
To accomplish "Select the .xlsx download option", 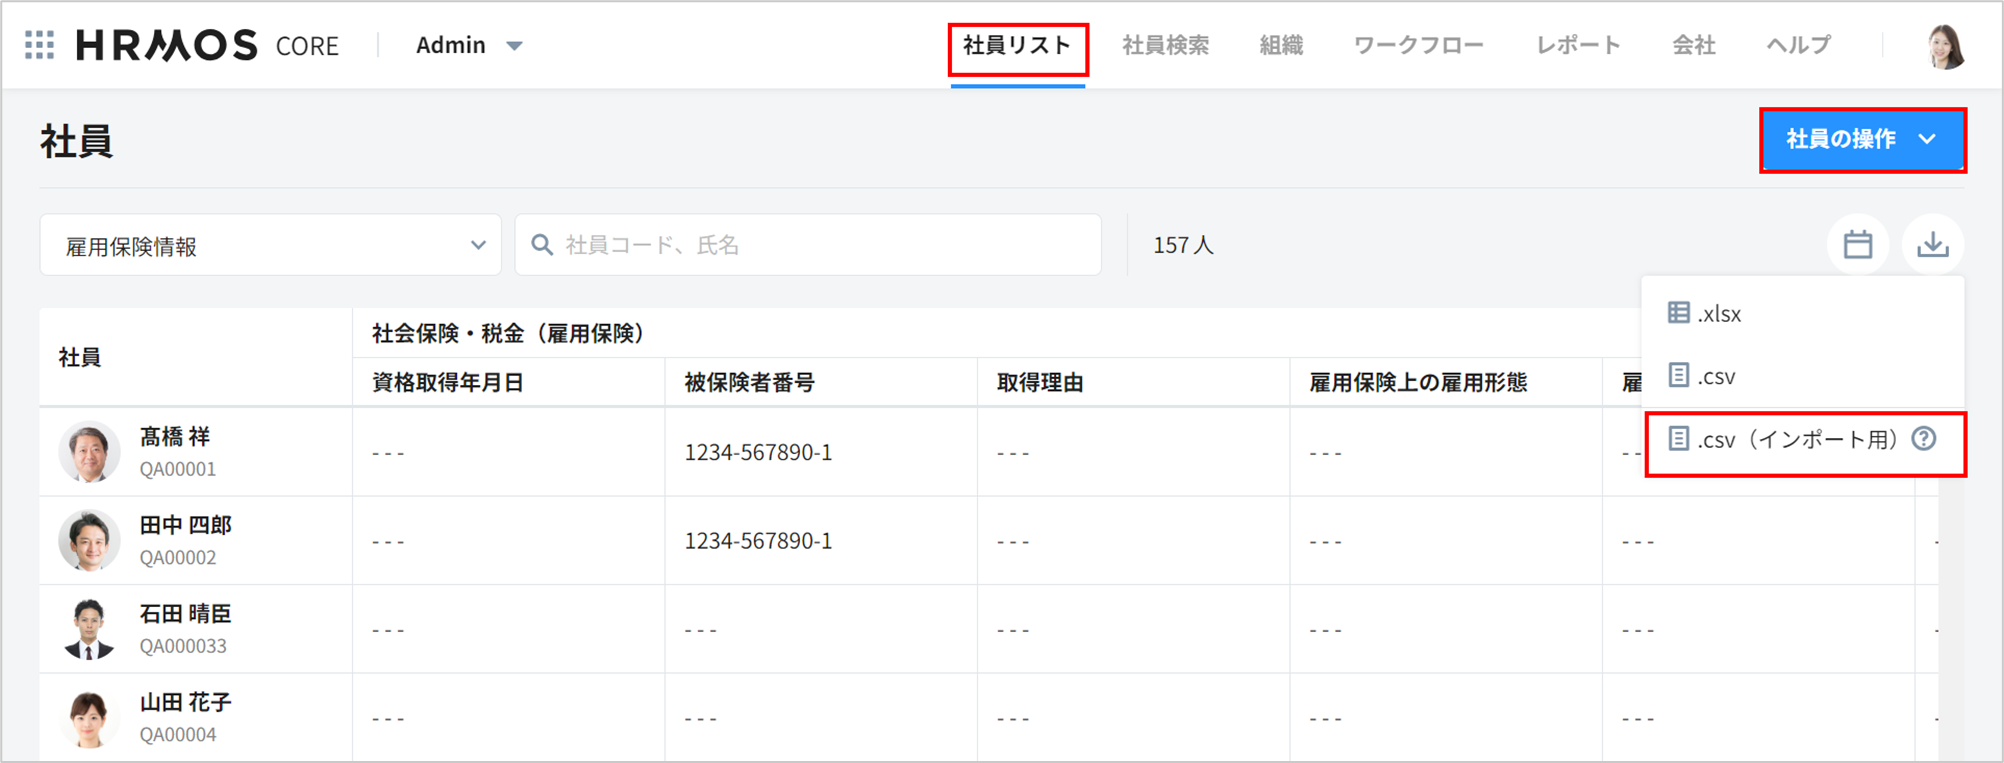I will 1718,314.
